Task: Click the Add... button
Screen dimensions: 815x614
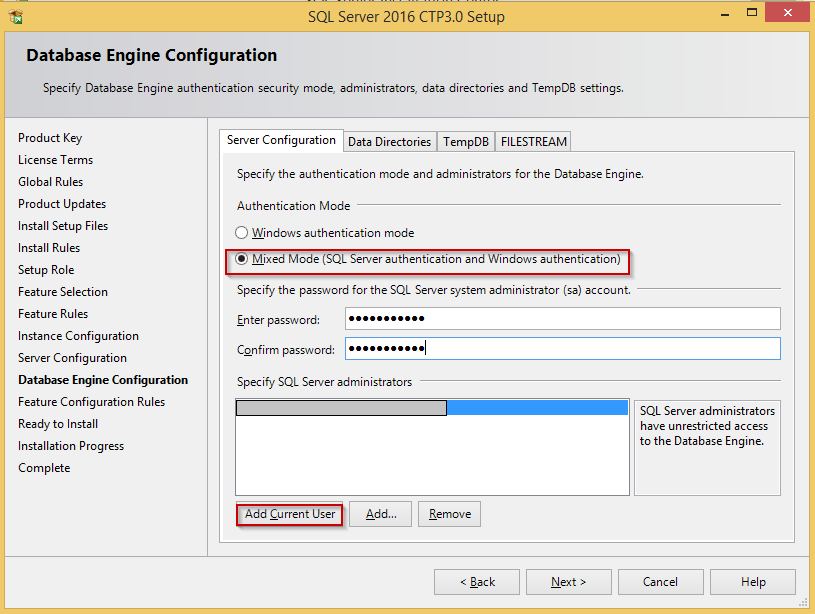Action: 380,514
